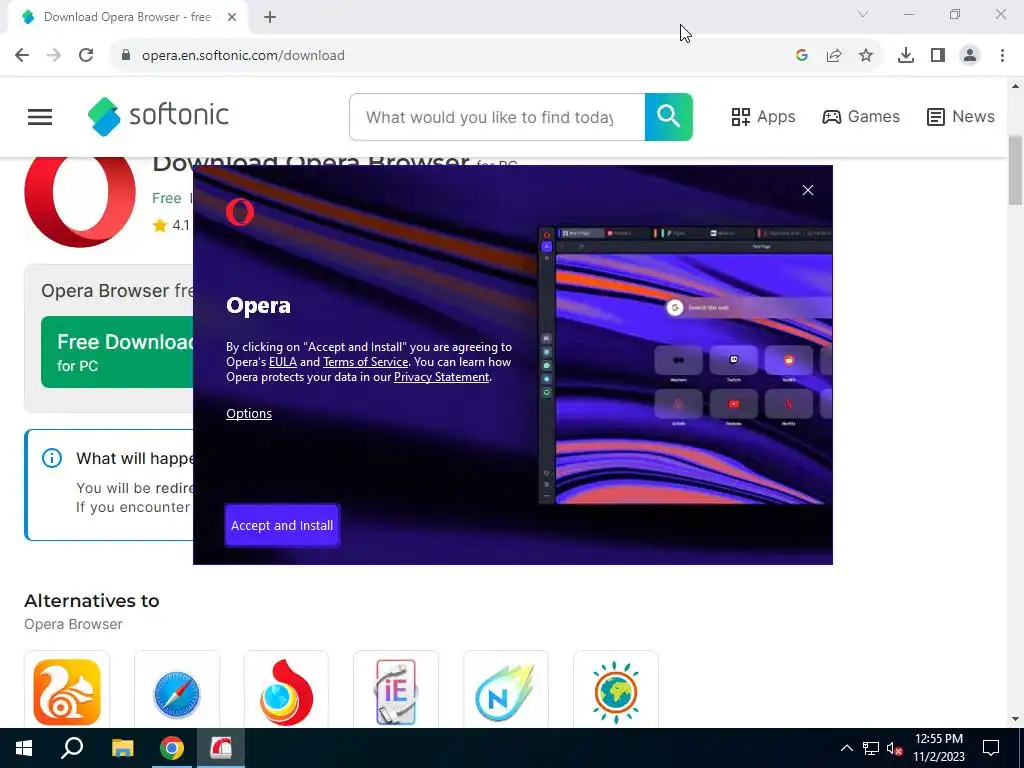View site information lock icon

(x=126, y=56)
